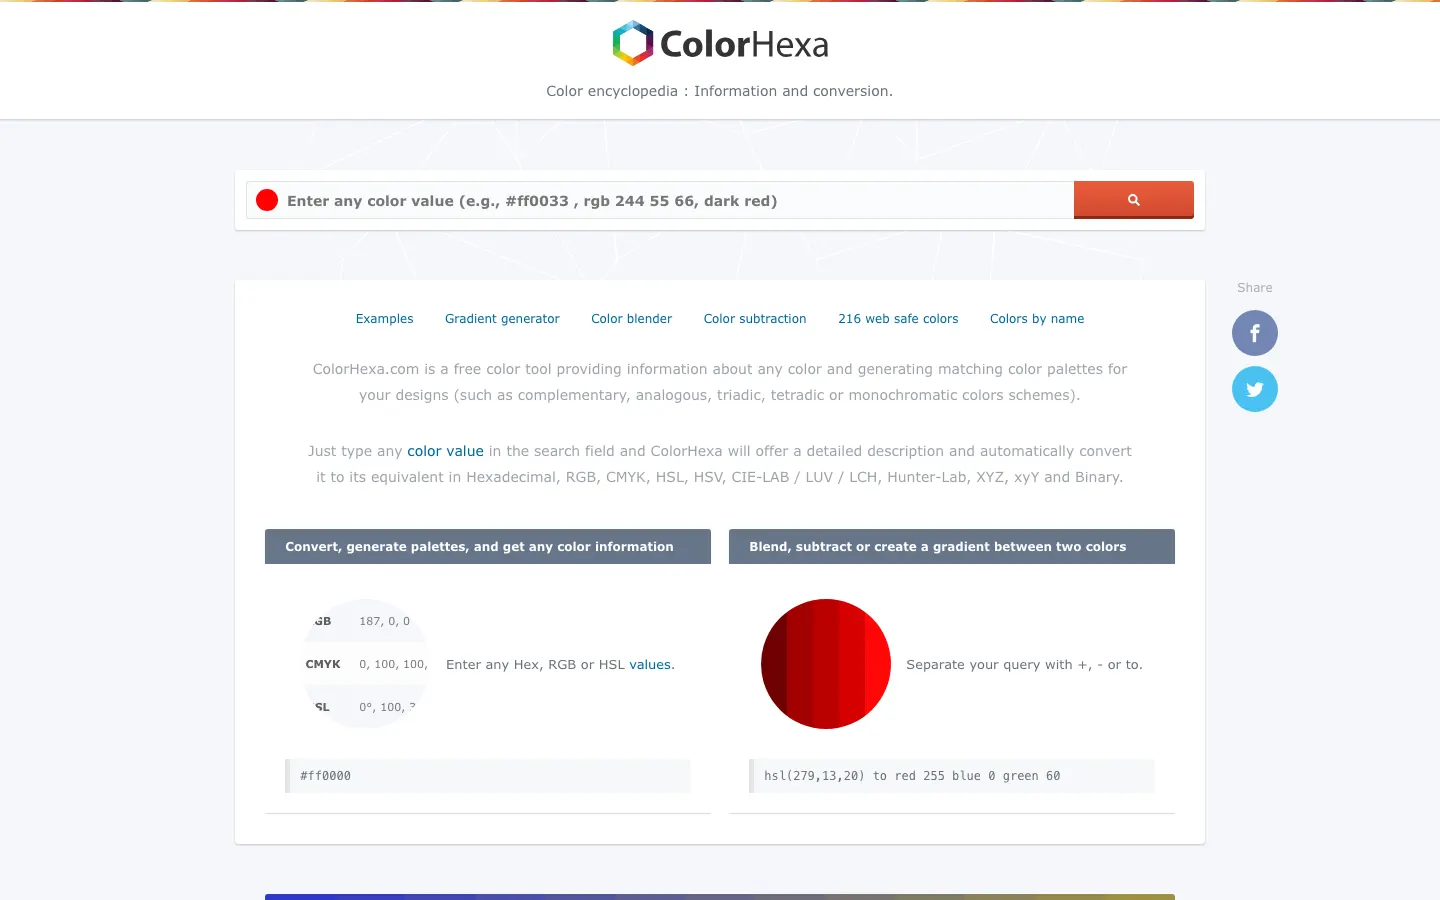Viewport: 1440px width, 900px height.
Task: Click the #ff0000 example code
Action: (326, 776)
